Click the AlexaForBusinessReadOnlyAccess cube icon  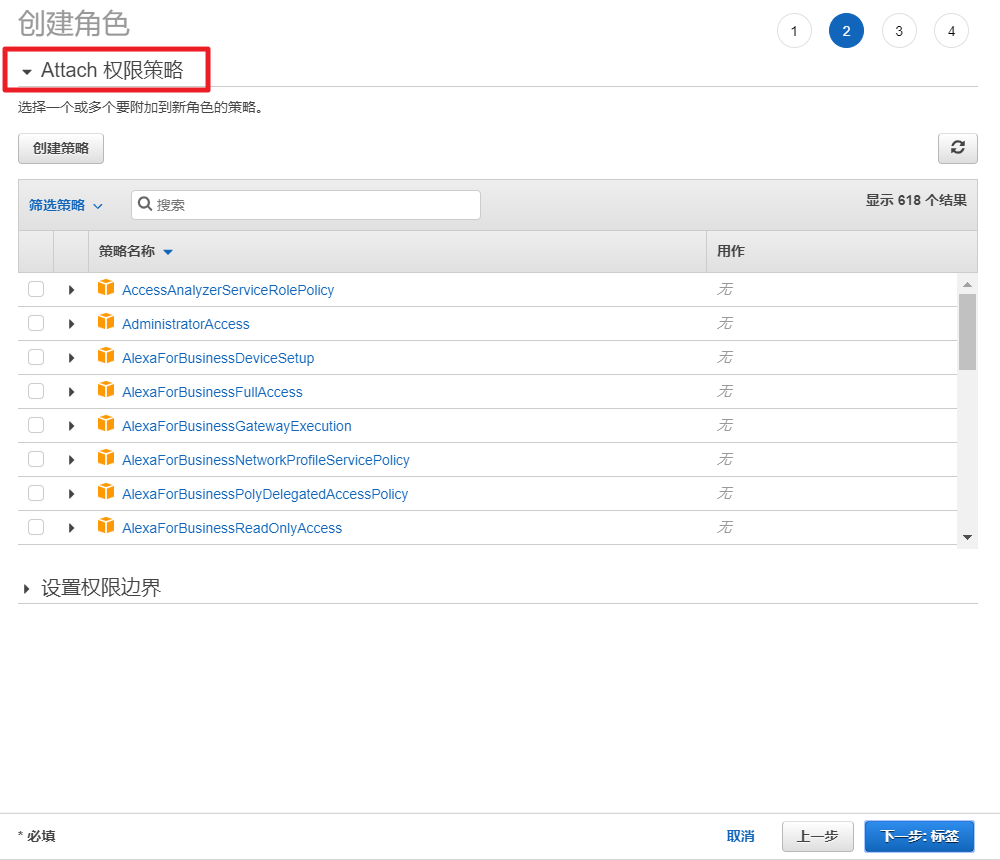click(x=106, y=527)
